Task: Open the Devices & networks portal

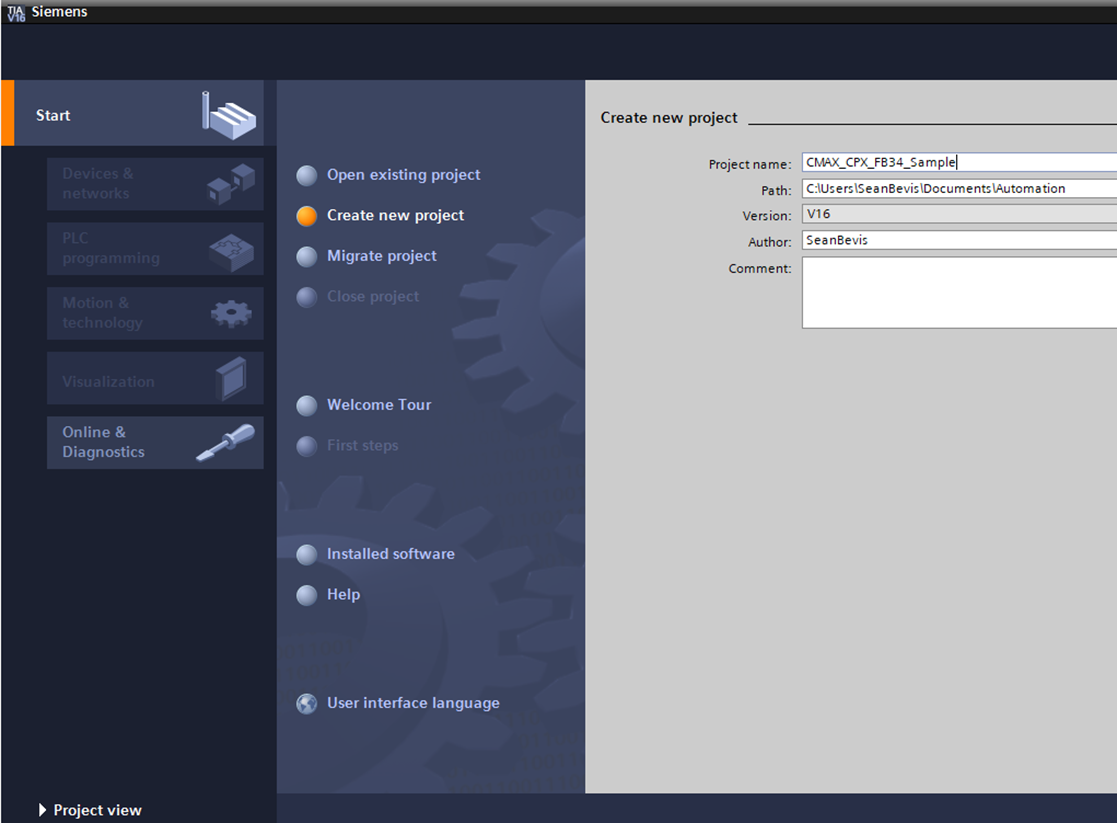Action: pyautogui.click(x=155, y=184)
